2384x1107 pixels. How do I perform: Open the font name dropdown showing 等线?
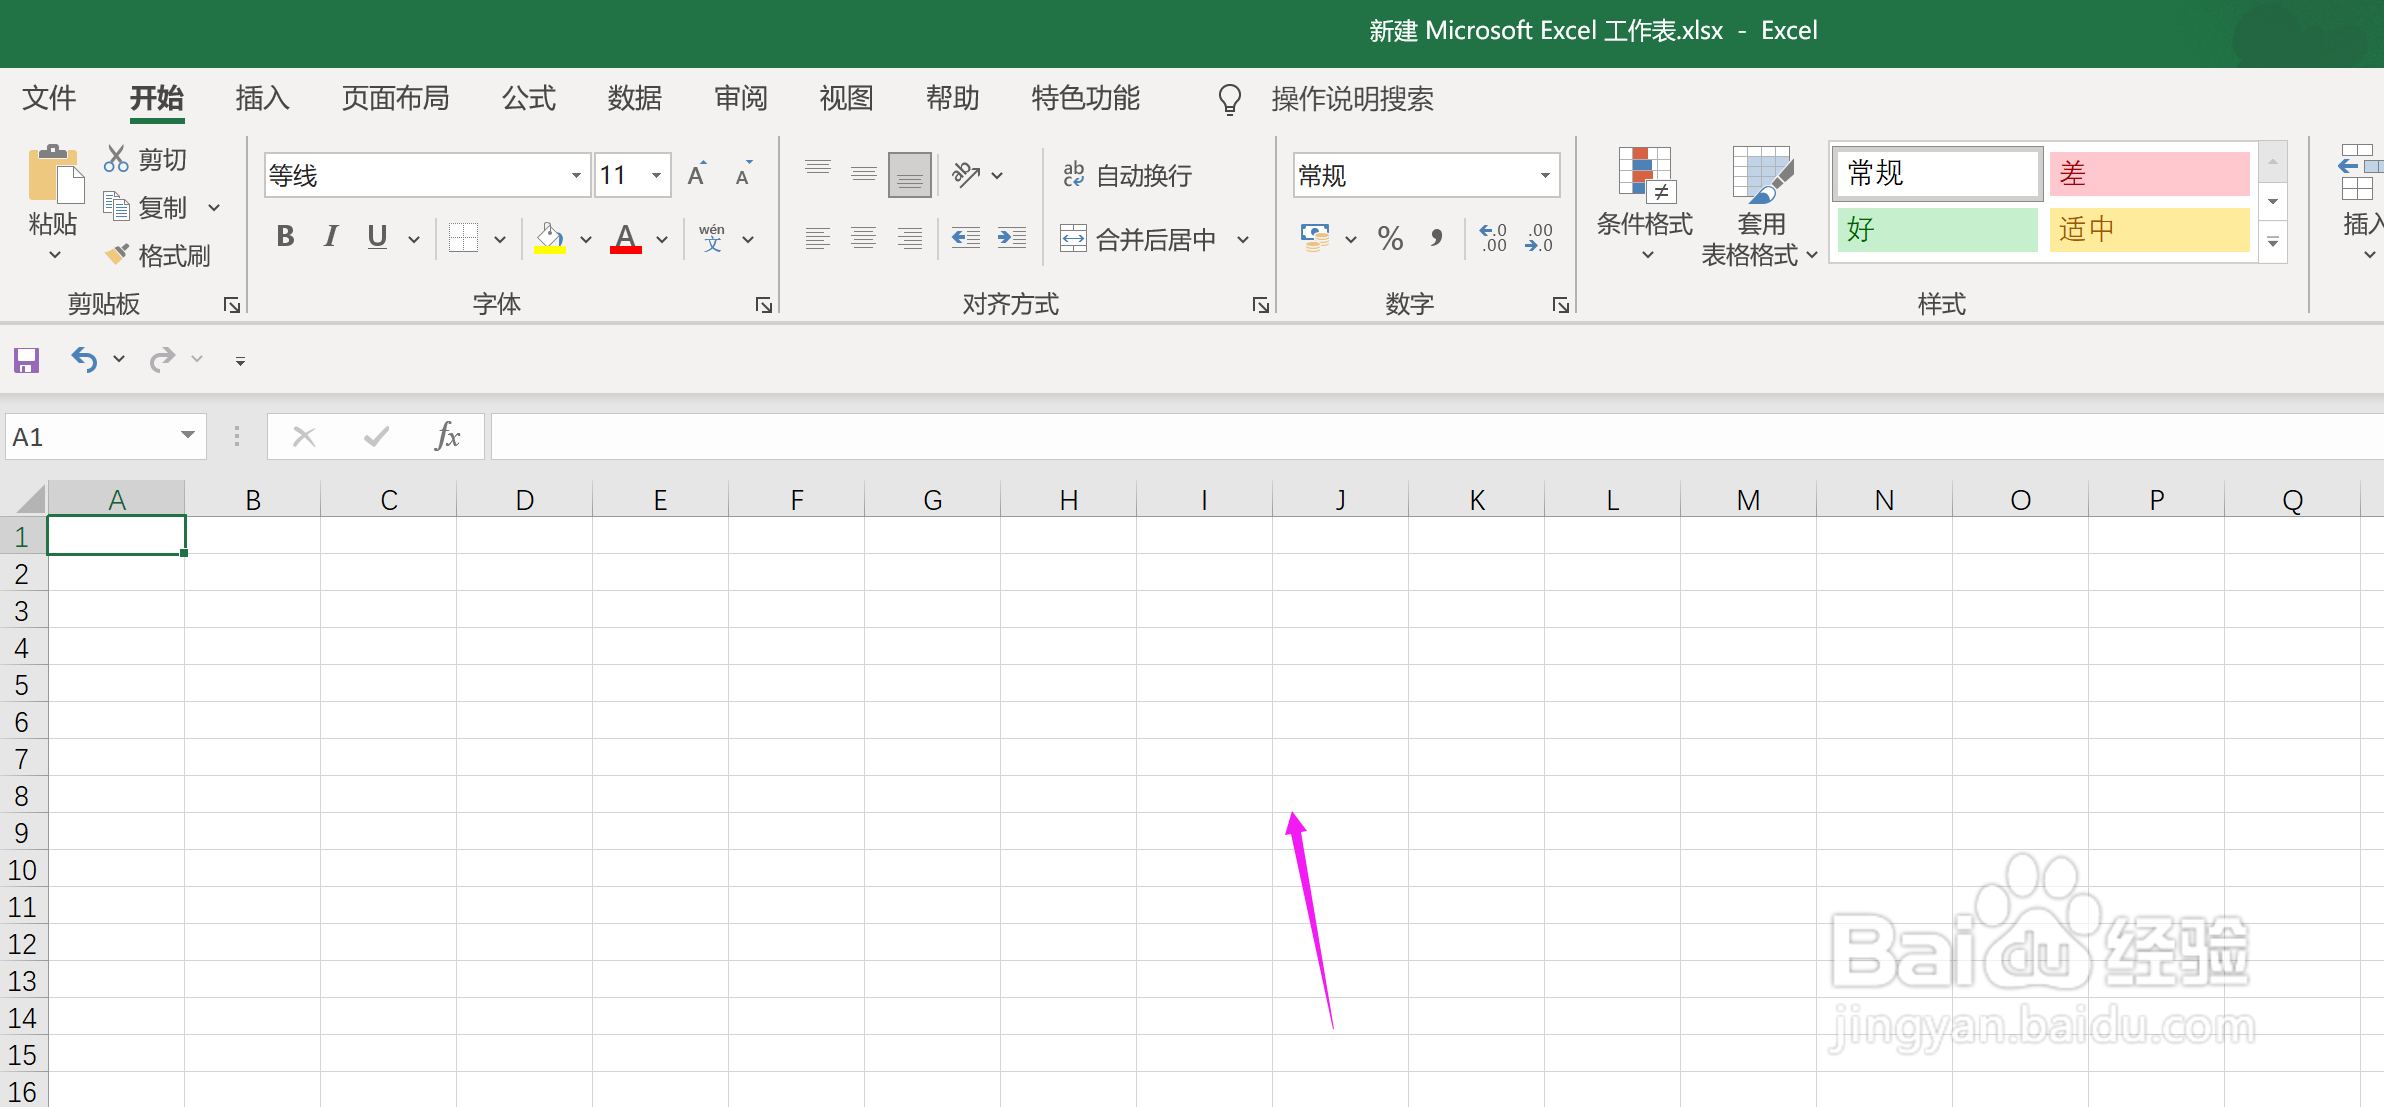576,175
